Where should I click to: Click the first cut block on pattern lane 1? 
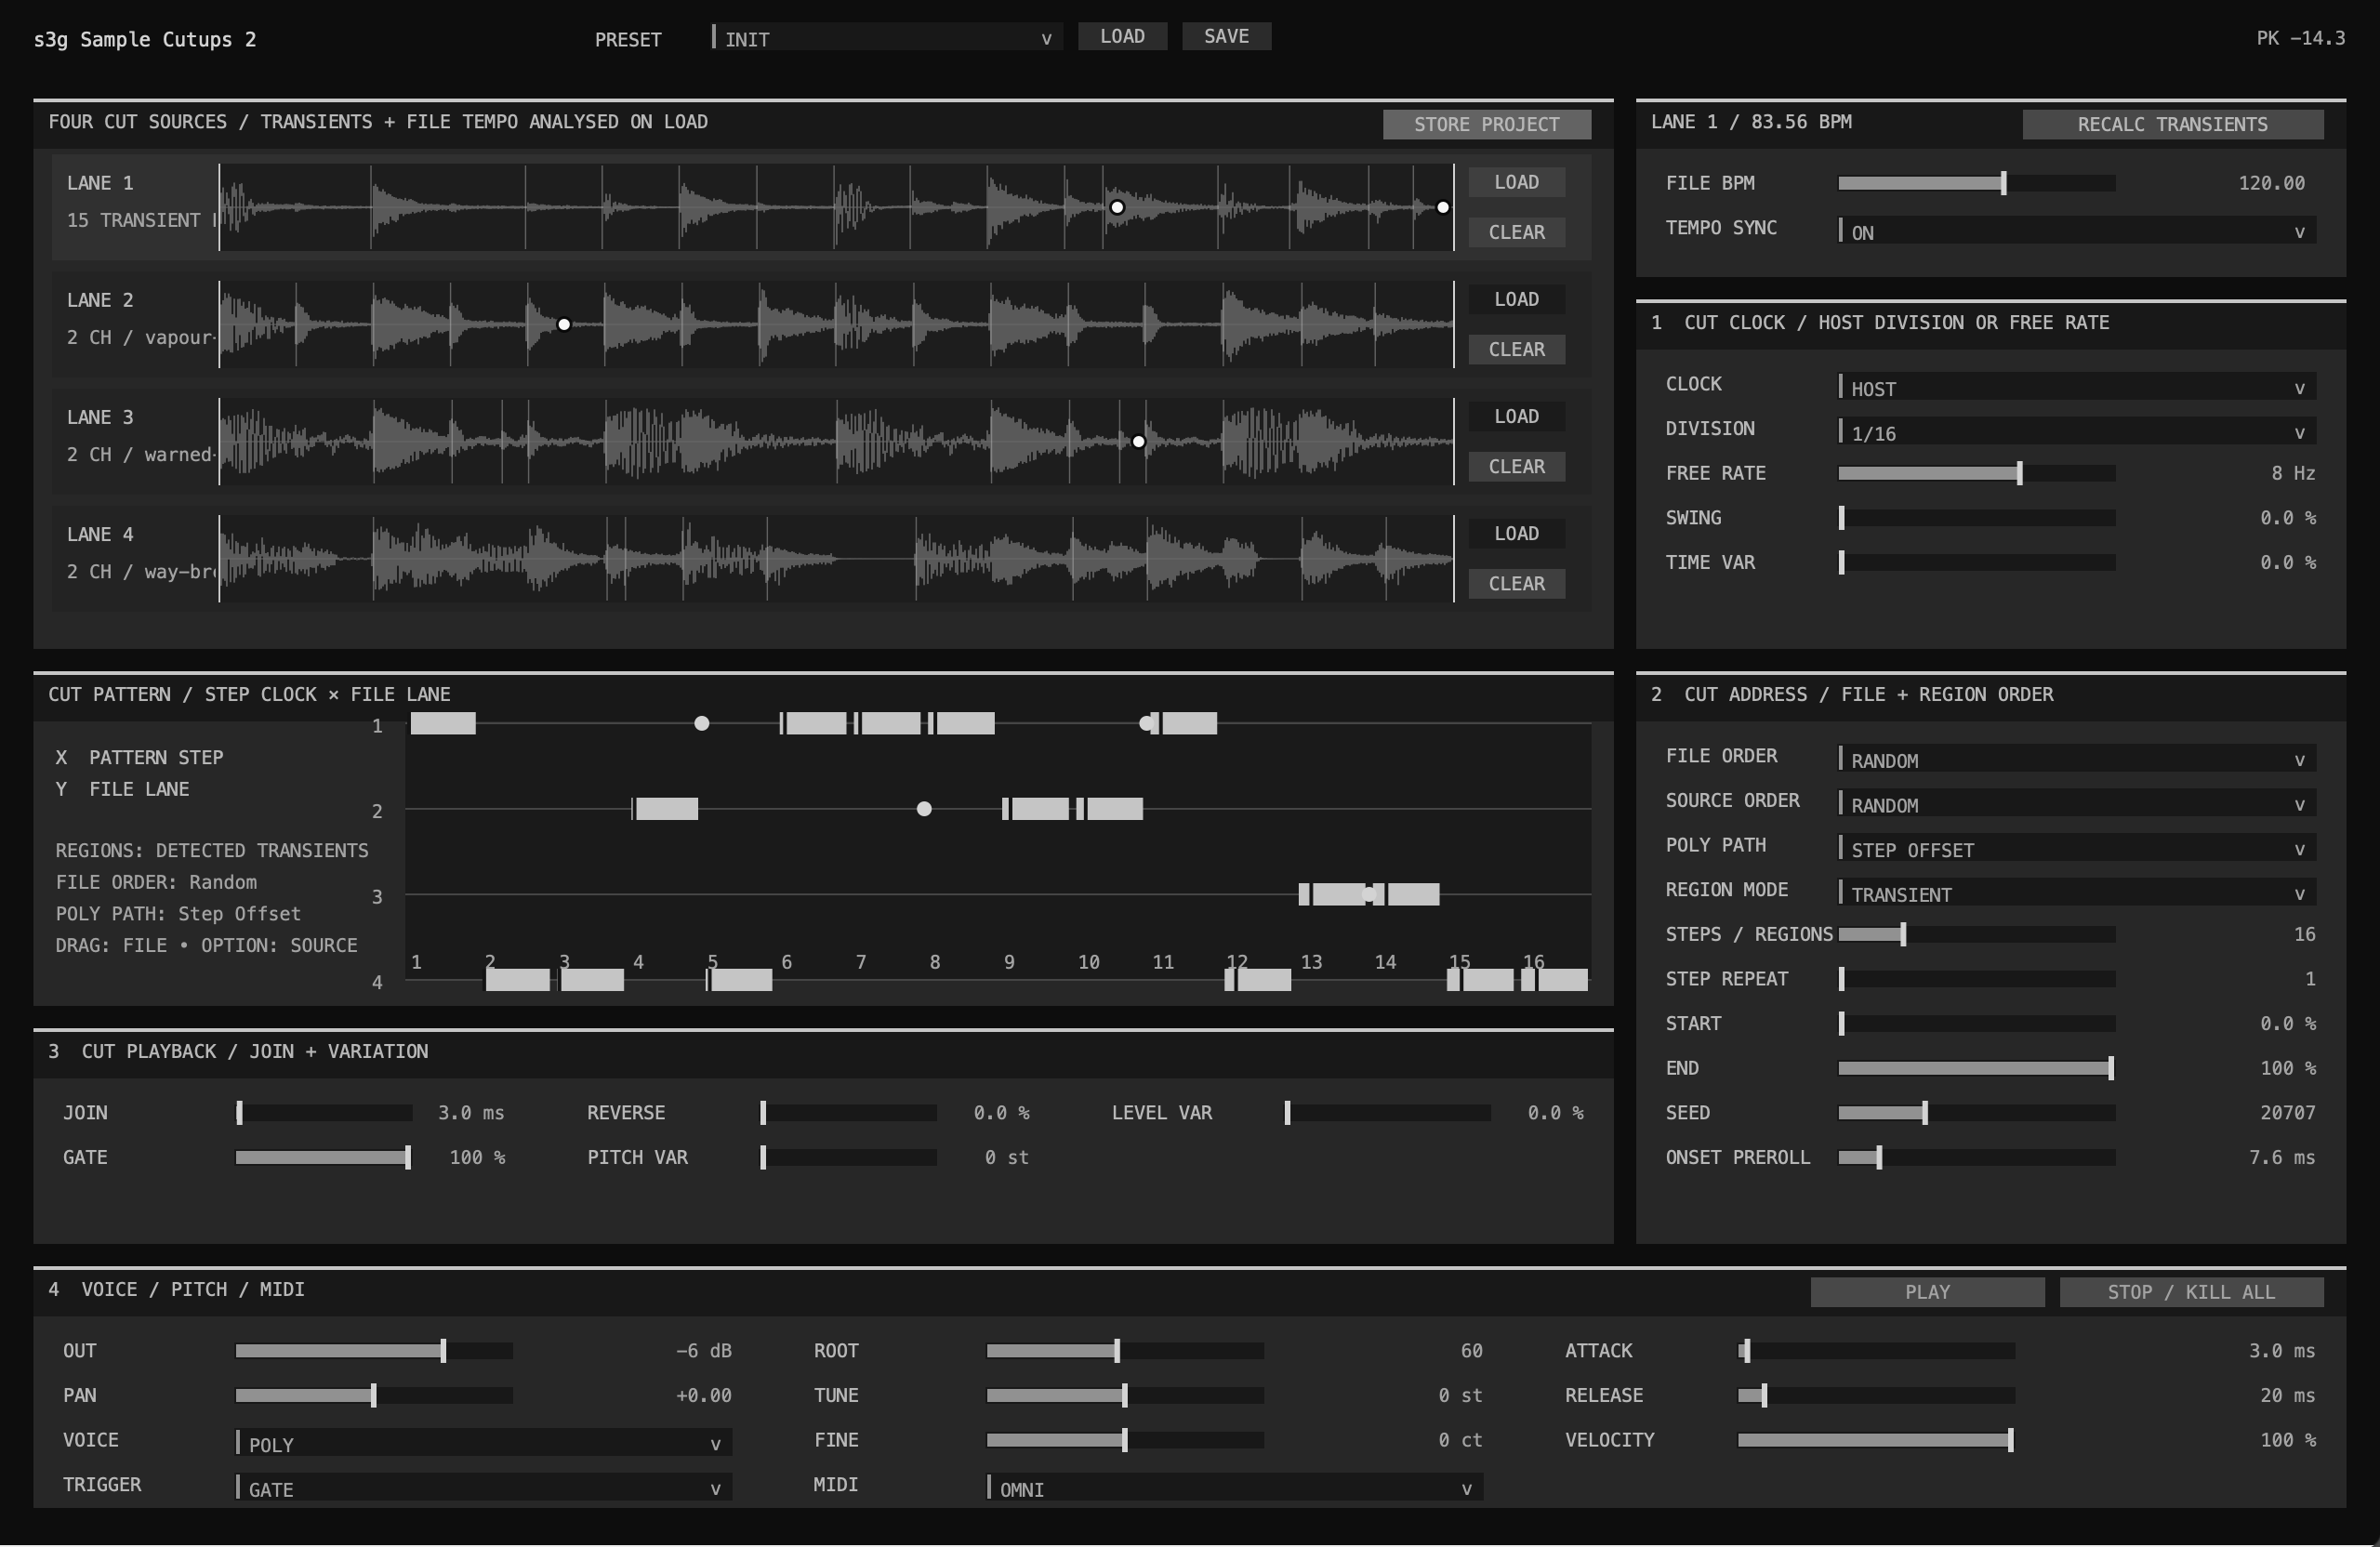[x=443, y=723]
